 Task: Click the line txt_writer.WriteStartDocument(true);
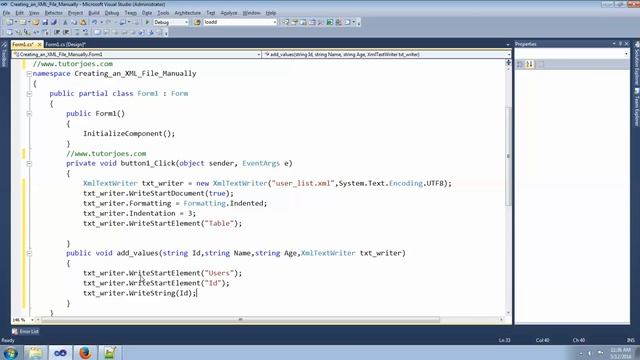[x=158, y=193]
